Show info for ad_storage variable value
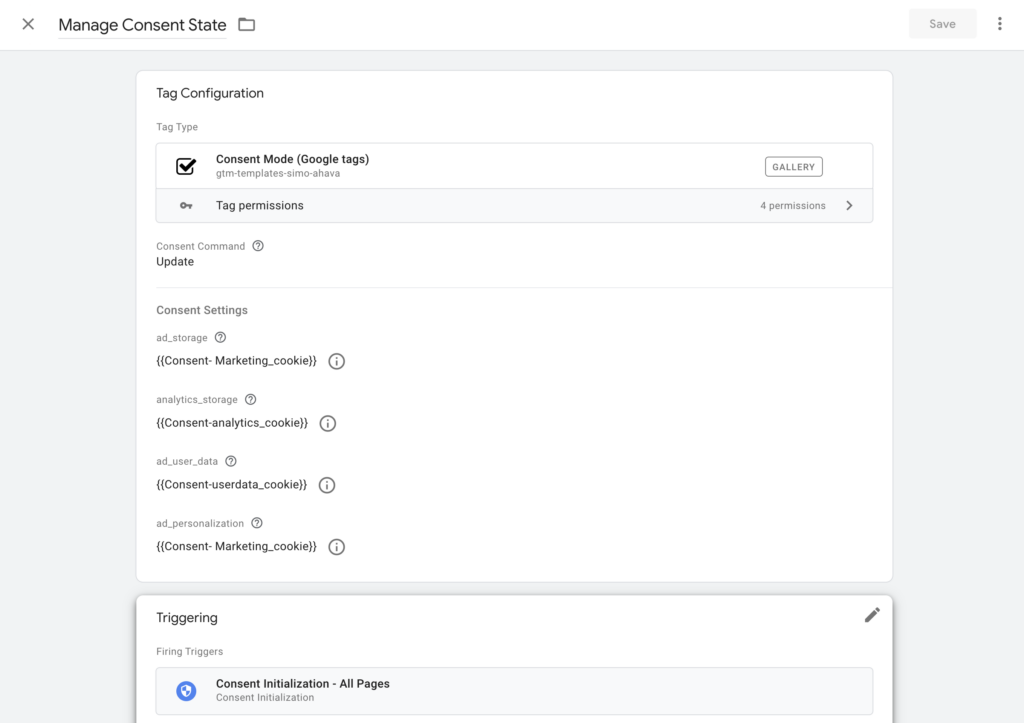The width and height of the screenshot is (1024, 723). click(337, 361)
